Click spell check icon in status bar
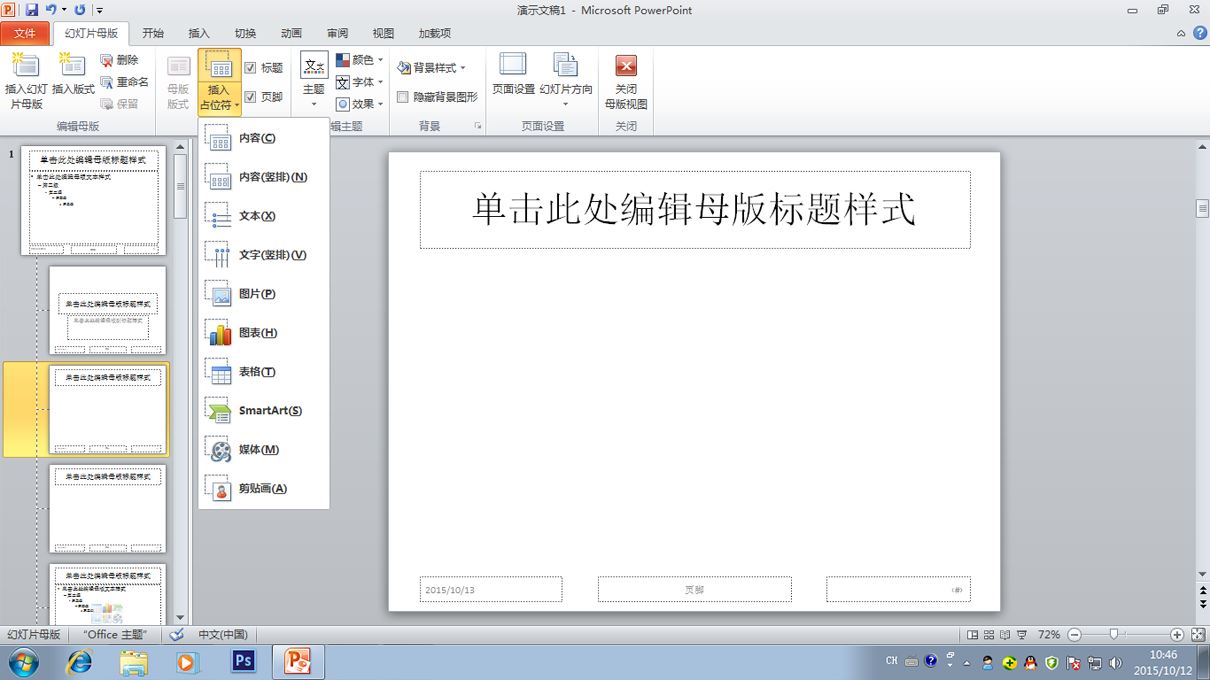The height and width of the screenshot is (680, 1210). (177, 634)
